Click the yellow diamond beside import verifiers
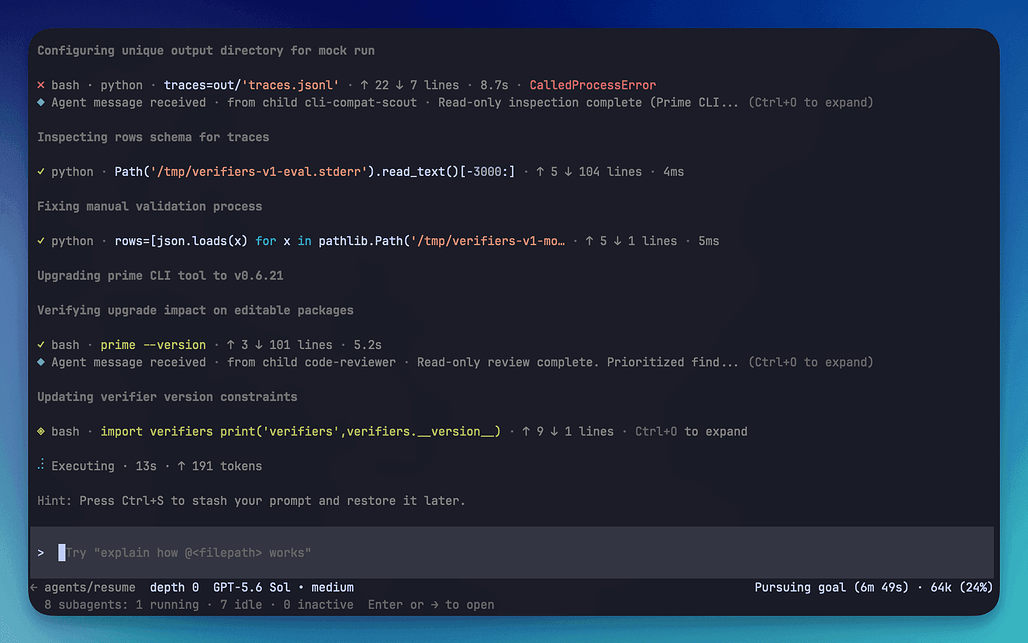This screenshot has width=1028, height=643. point(41,431)
